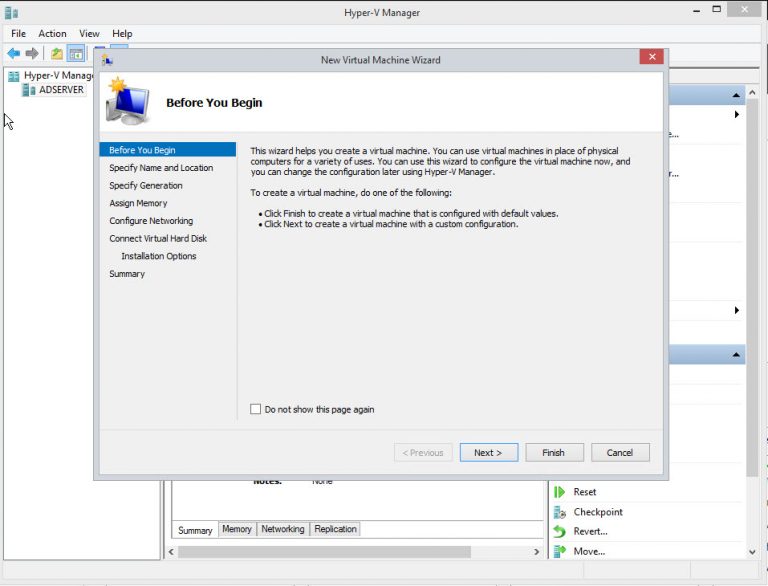Select ADSERVER in the console tree
The image size is (768, 586).
pos(61,90)
